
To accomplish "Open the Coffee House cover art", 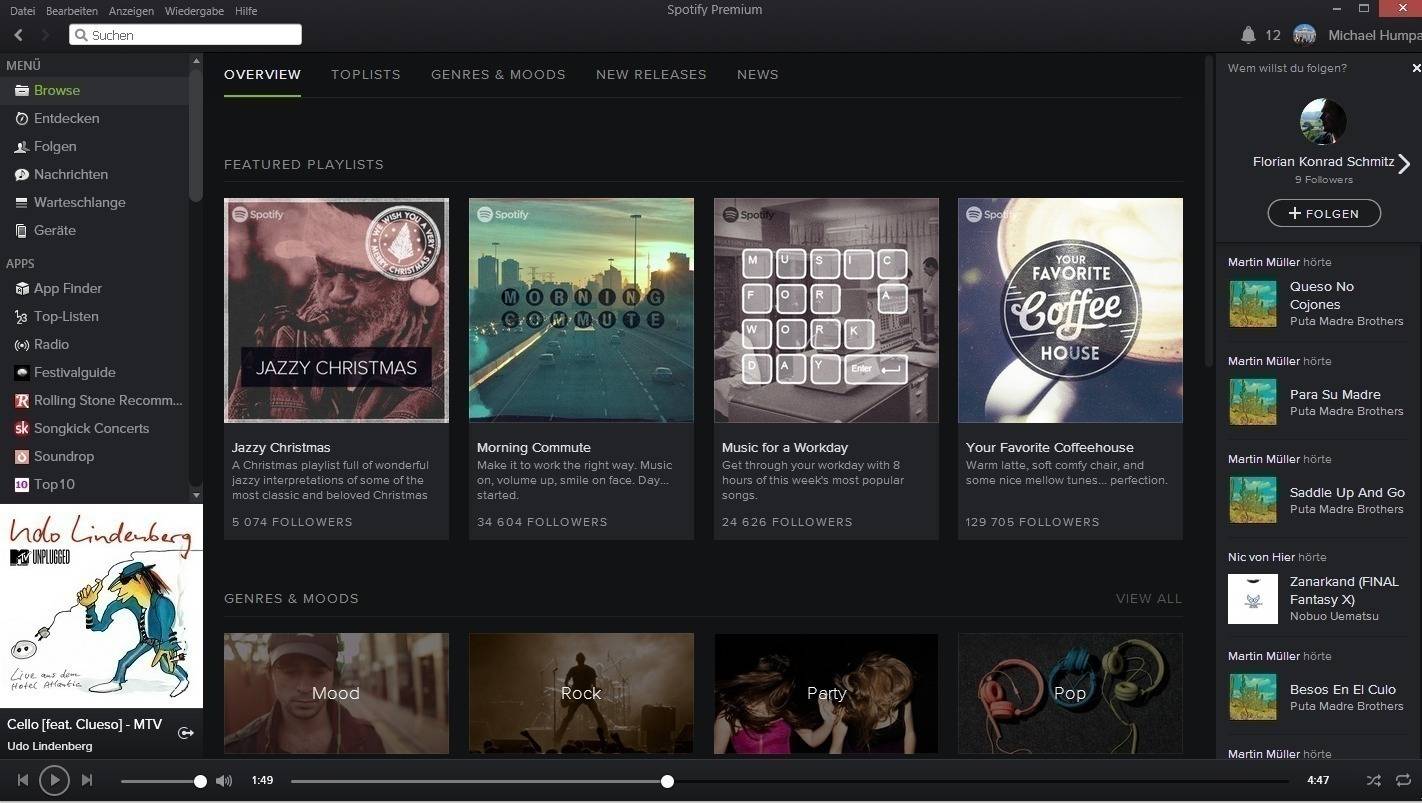I will [1070, 310].
